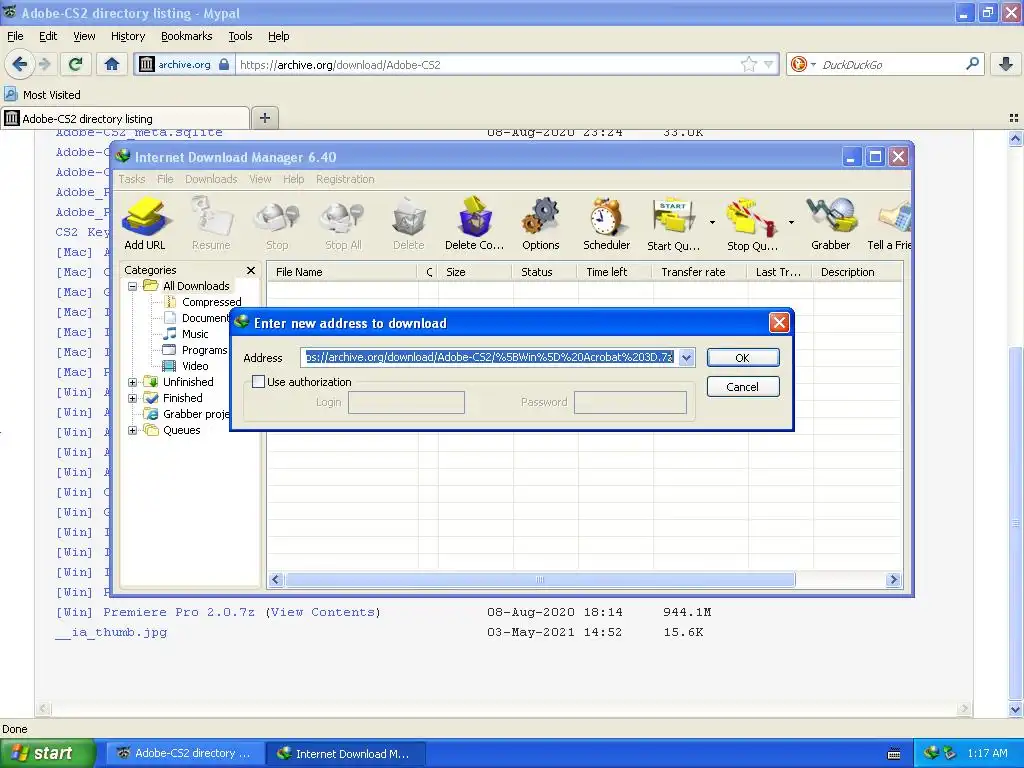Open the browser History menu

pyautogui.click(x=128, y=36)
